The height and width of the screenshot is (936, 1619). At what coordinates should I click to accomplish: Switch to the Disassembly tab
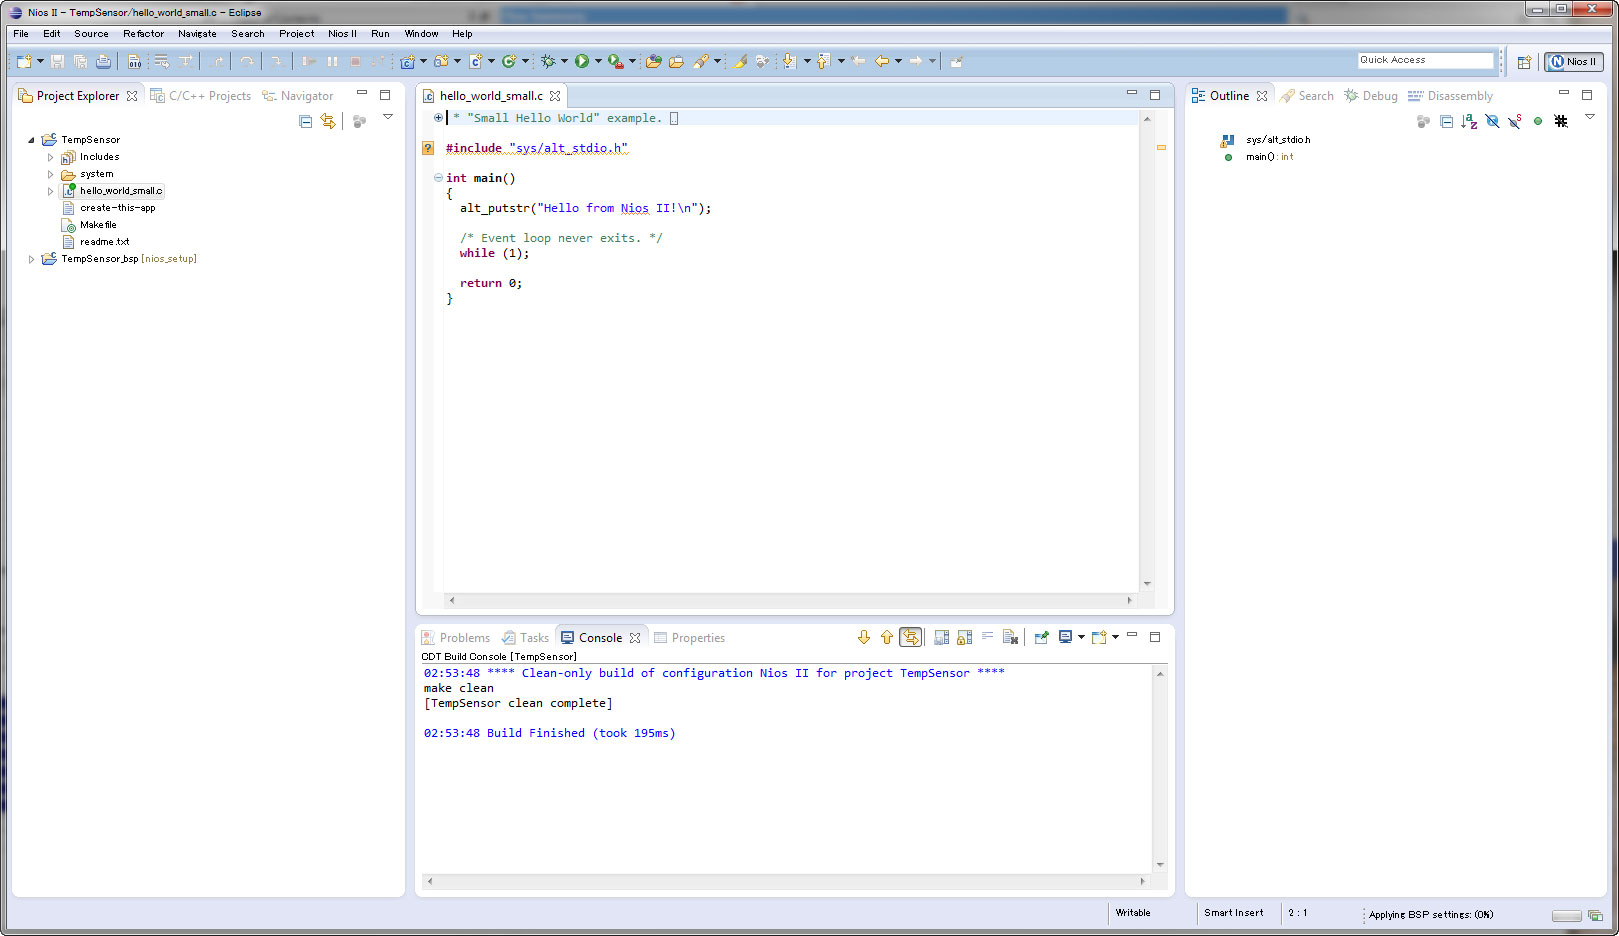1450,96
